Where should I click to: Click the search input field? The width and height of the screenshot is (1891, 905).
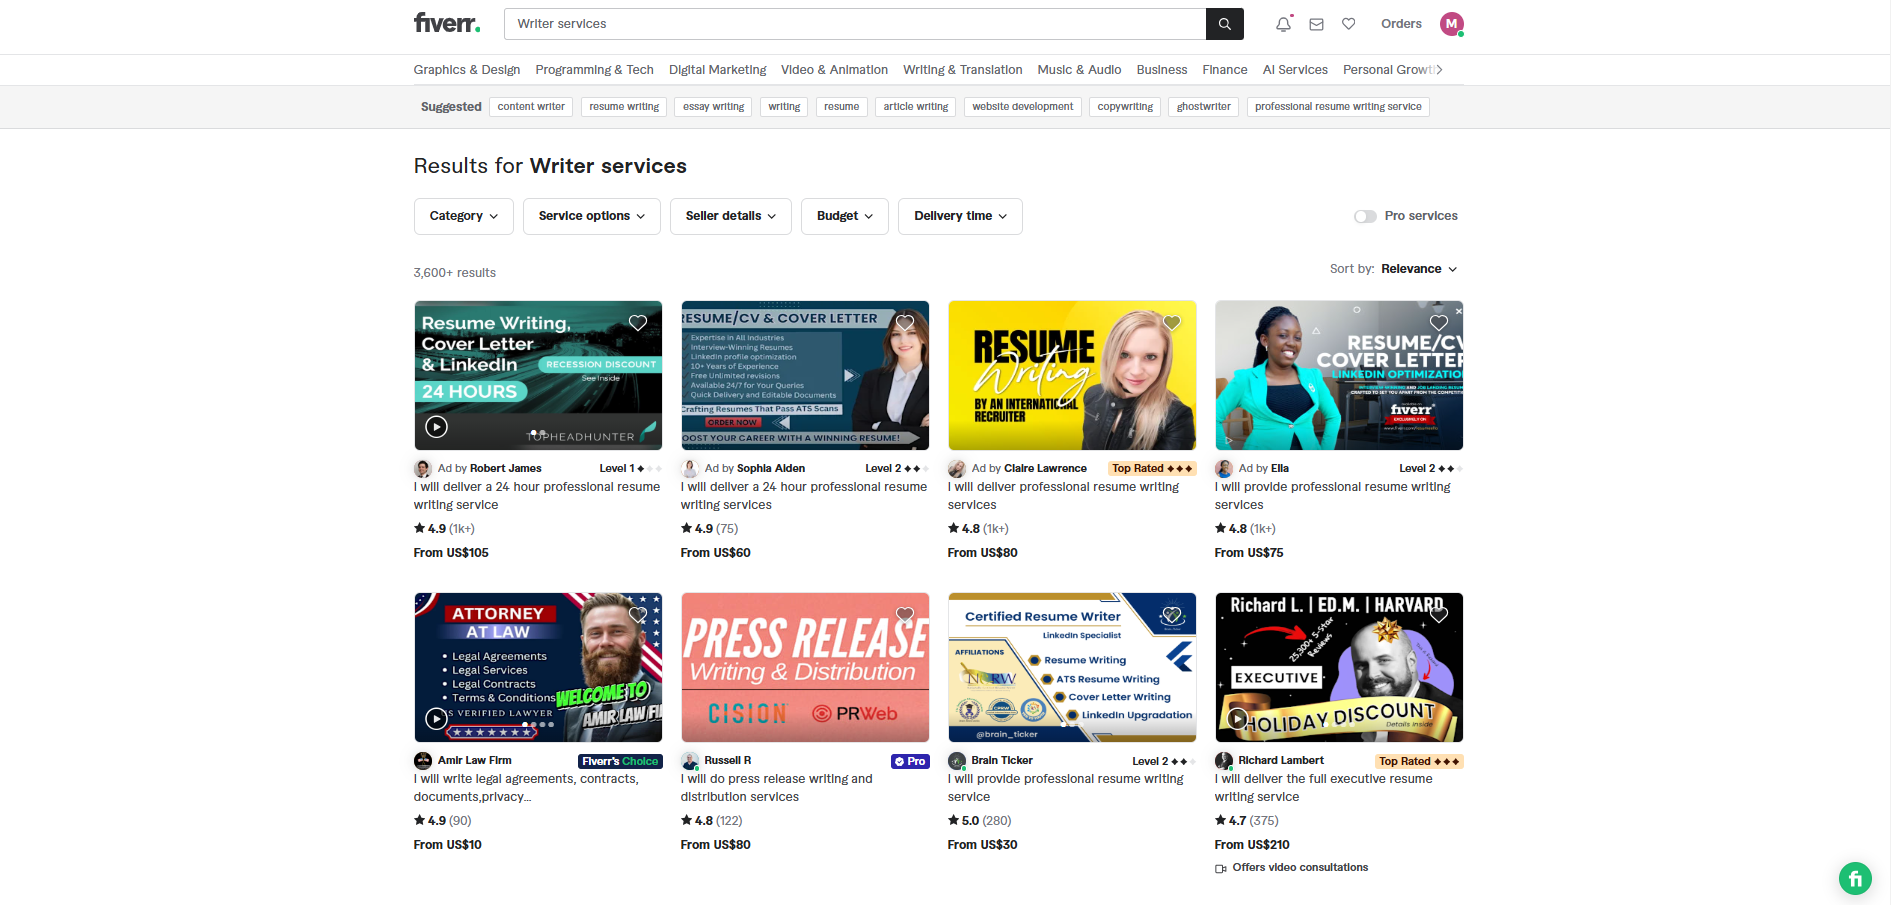point(855,24)
